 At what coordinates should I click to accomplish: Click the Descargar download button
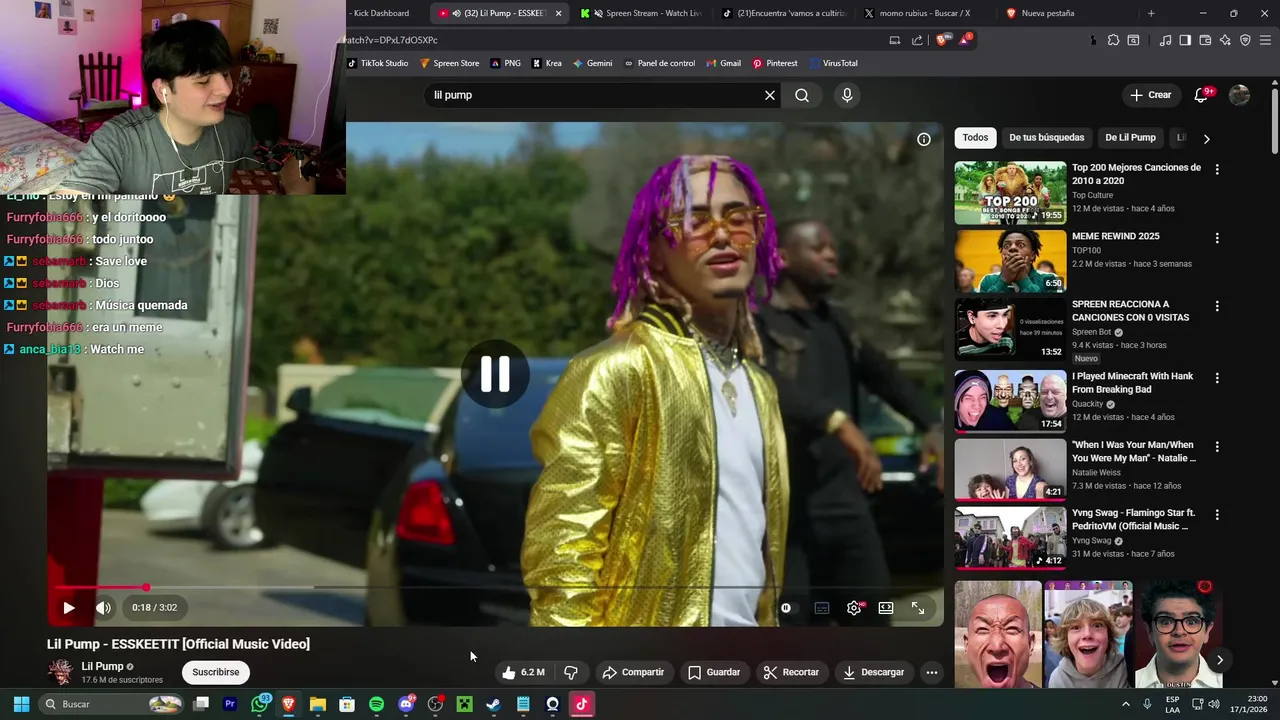(873, 672)
